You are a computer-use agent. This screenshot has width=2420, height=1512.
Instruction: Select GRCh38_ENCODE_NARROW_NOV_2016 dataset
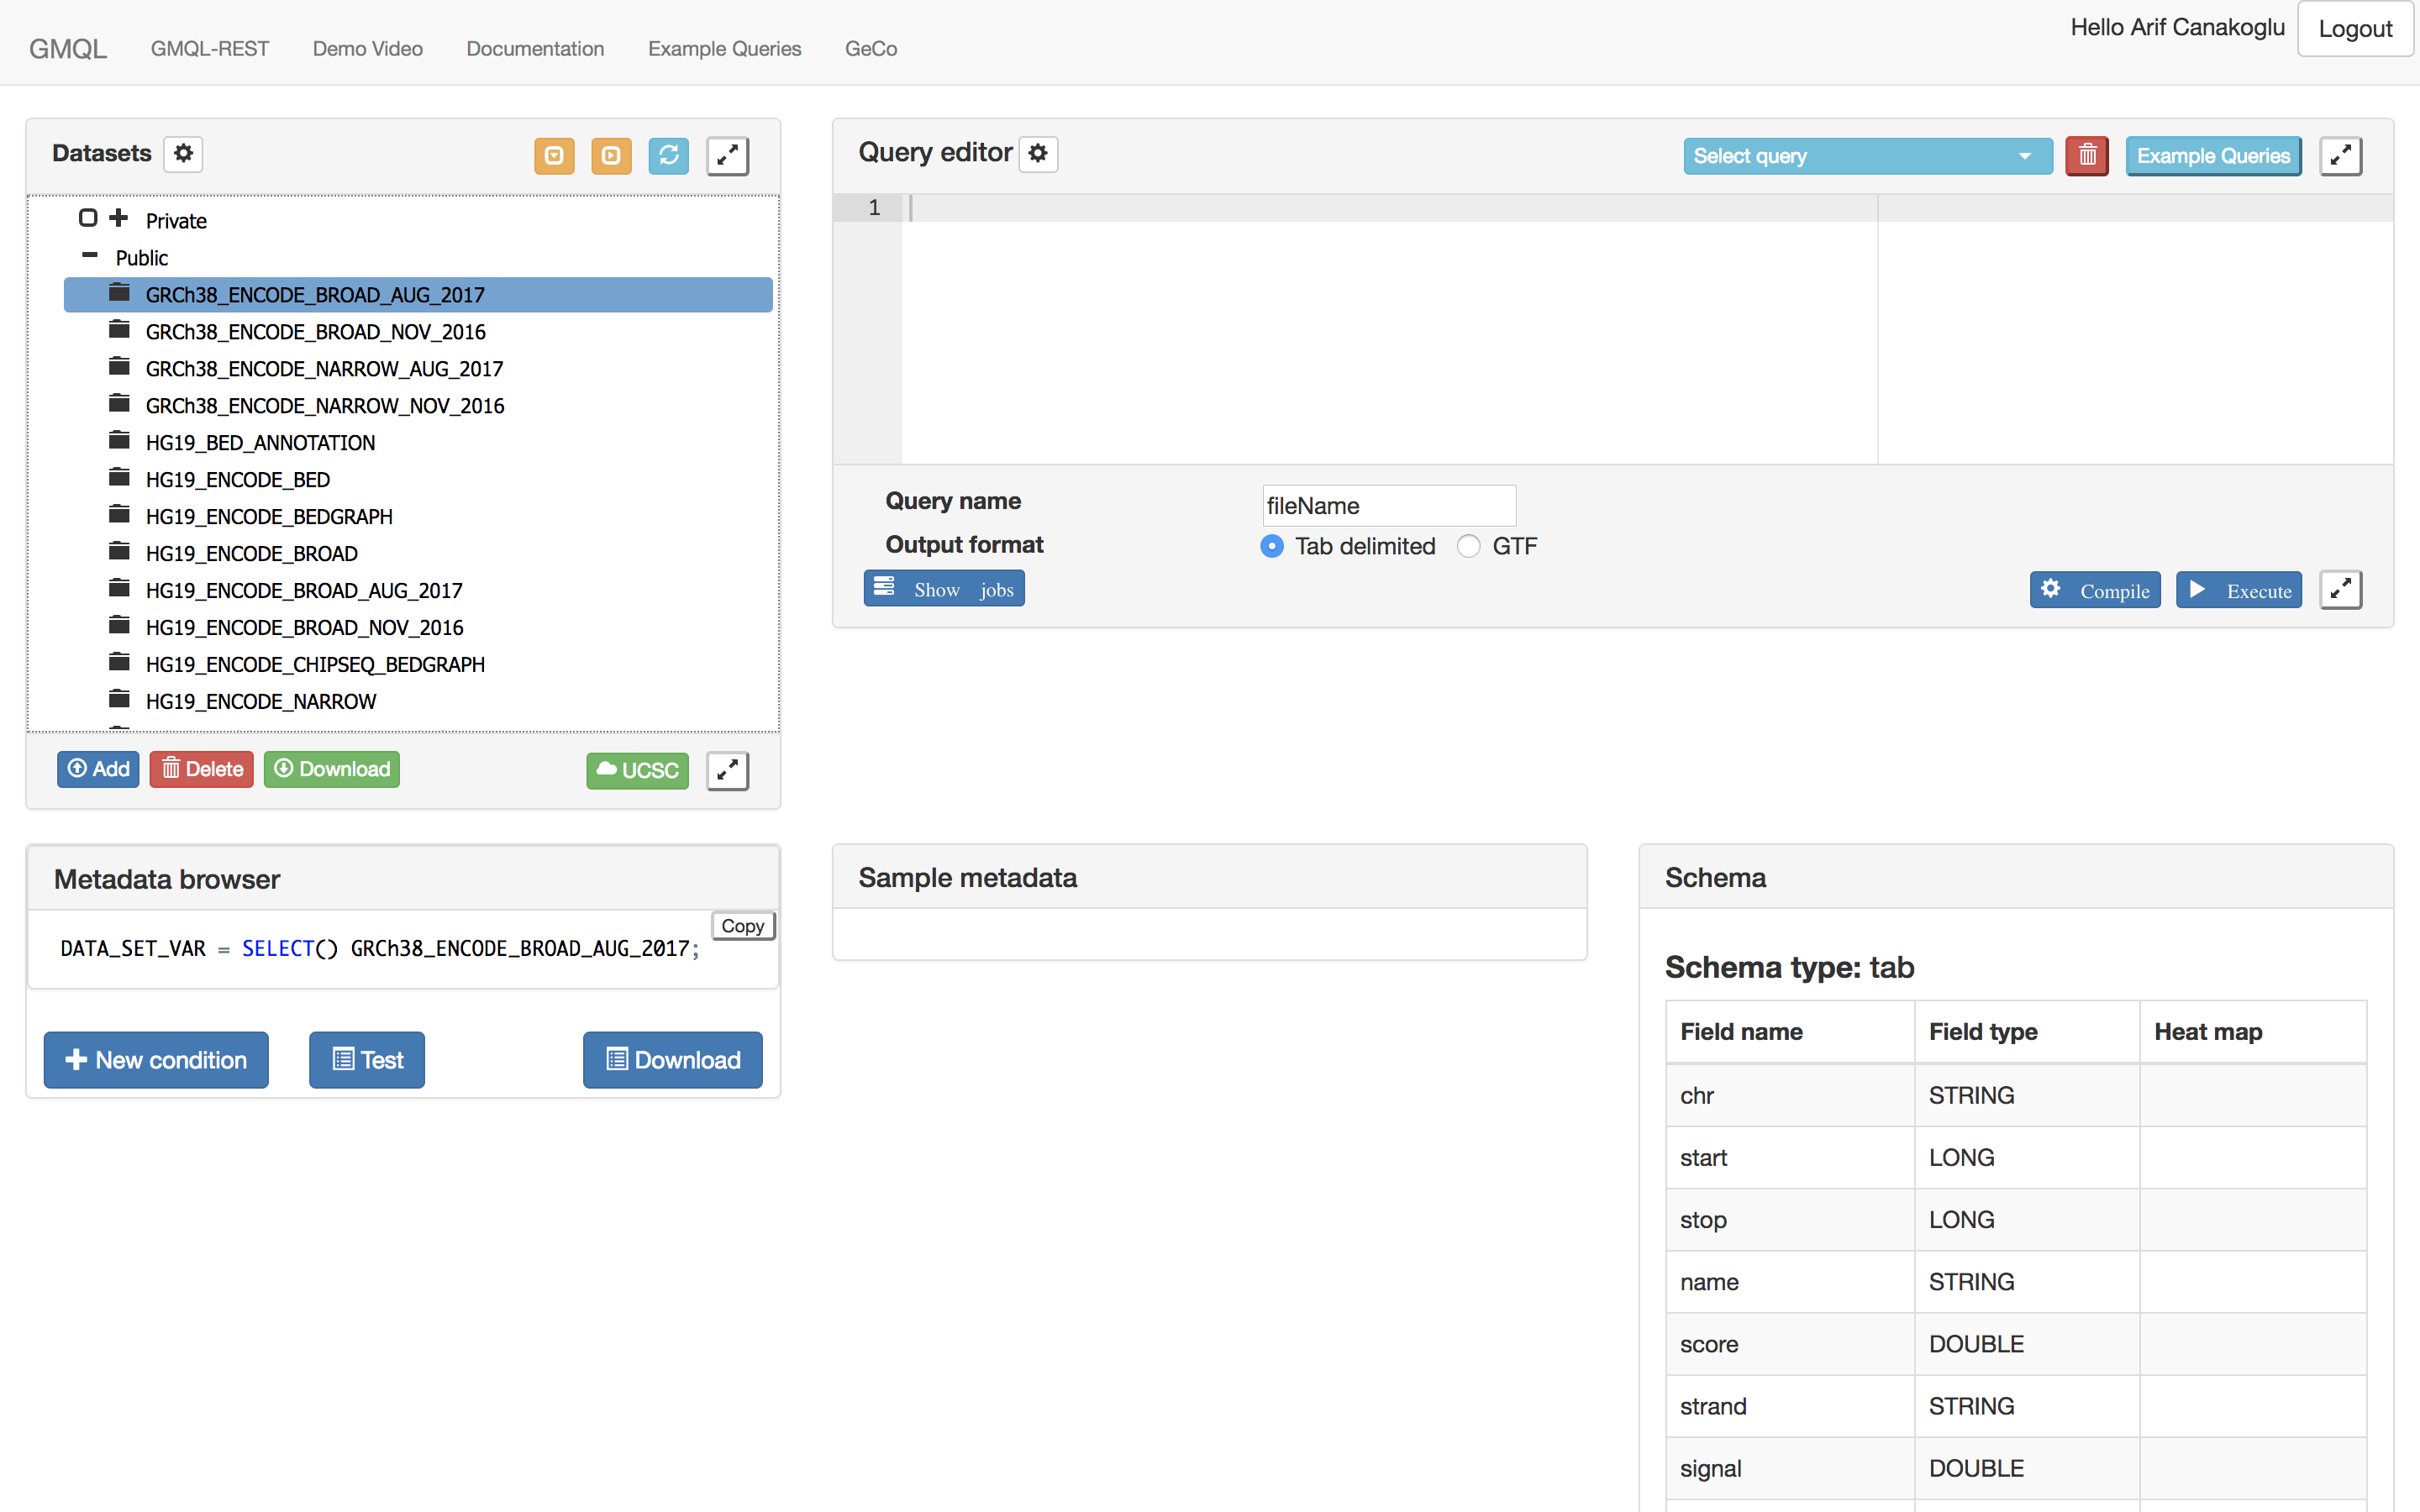(x=325, y=406)
